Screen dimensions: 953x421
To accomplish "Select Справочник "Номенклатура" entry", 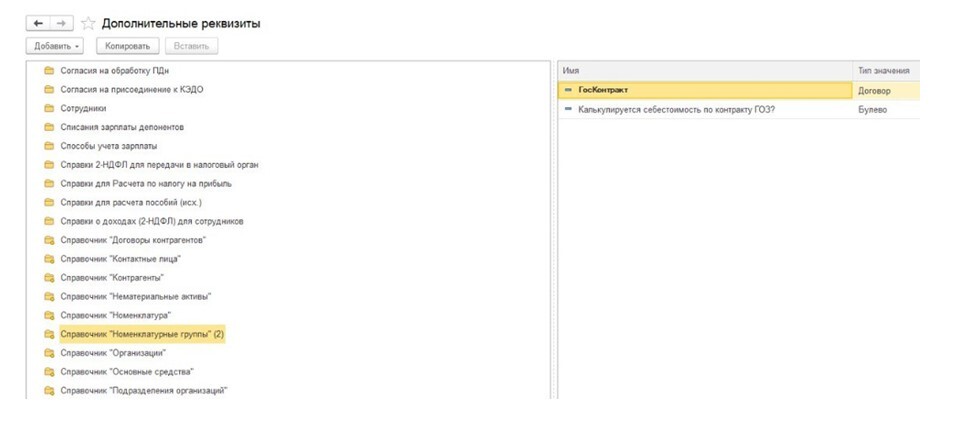I will (x=115, y=315).
